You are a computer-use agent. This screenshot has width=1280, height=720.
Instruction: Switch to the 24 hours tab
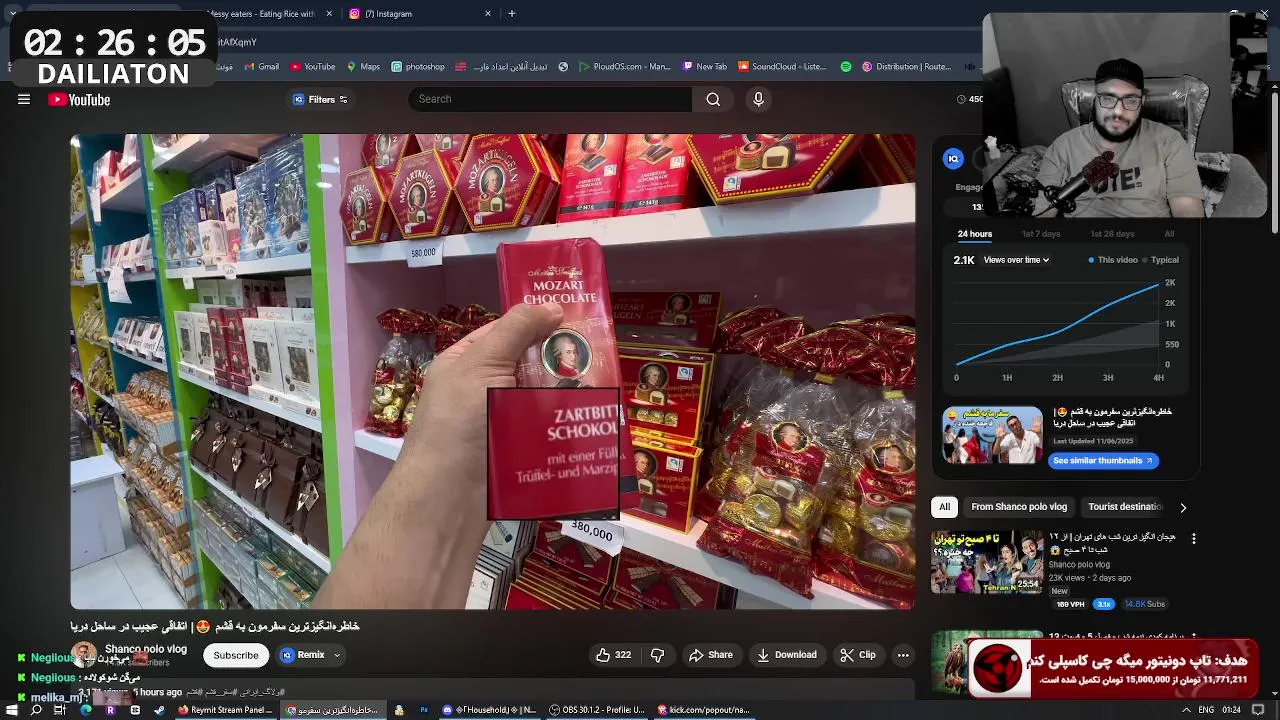point(975,234)
